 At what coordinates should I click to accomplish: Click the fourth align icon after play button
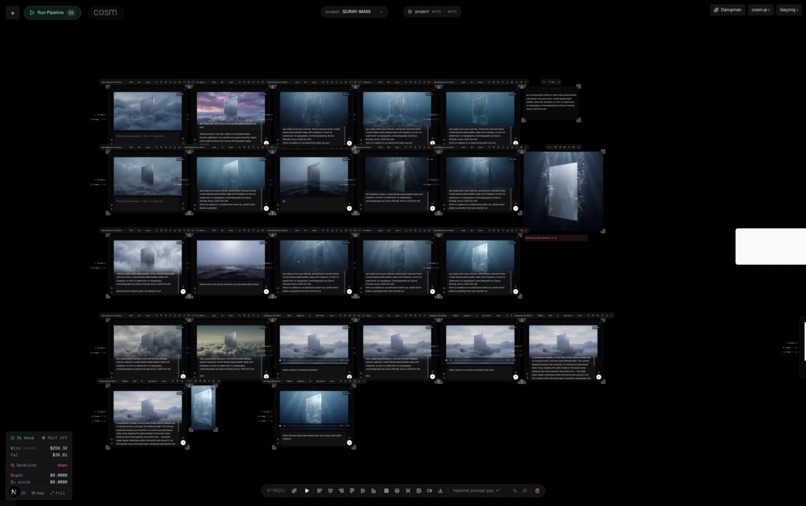pyautogui.click(x=352, y=491)
